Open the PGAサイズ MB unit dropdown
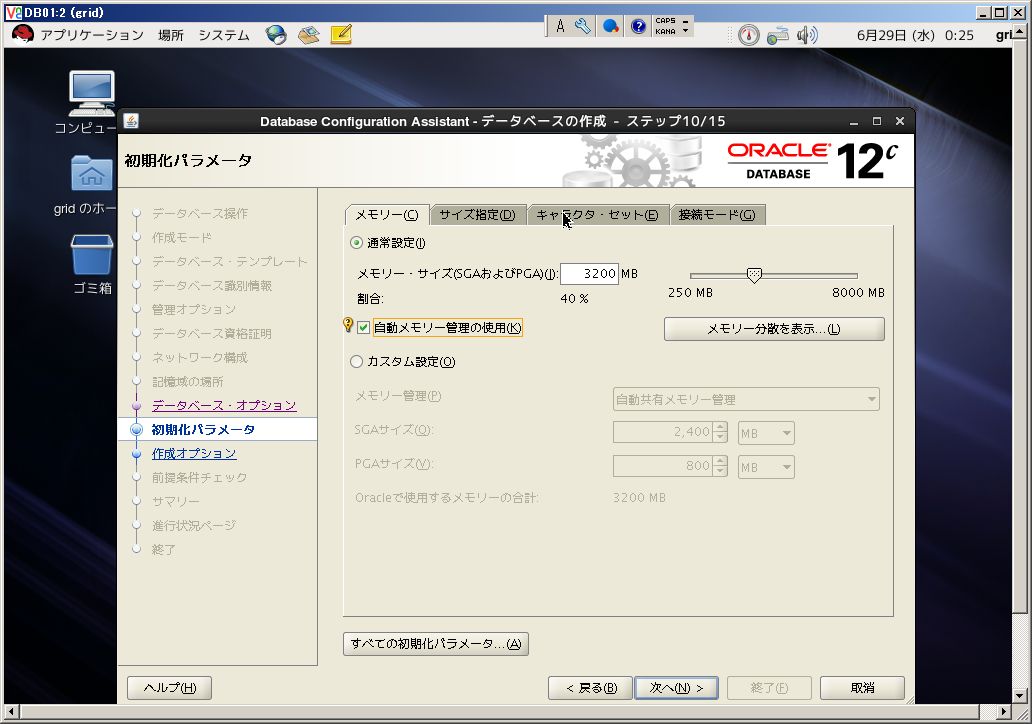This screenshot has height=724, width=1032. [x=766, y=467]
